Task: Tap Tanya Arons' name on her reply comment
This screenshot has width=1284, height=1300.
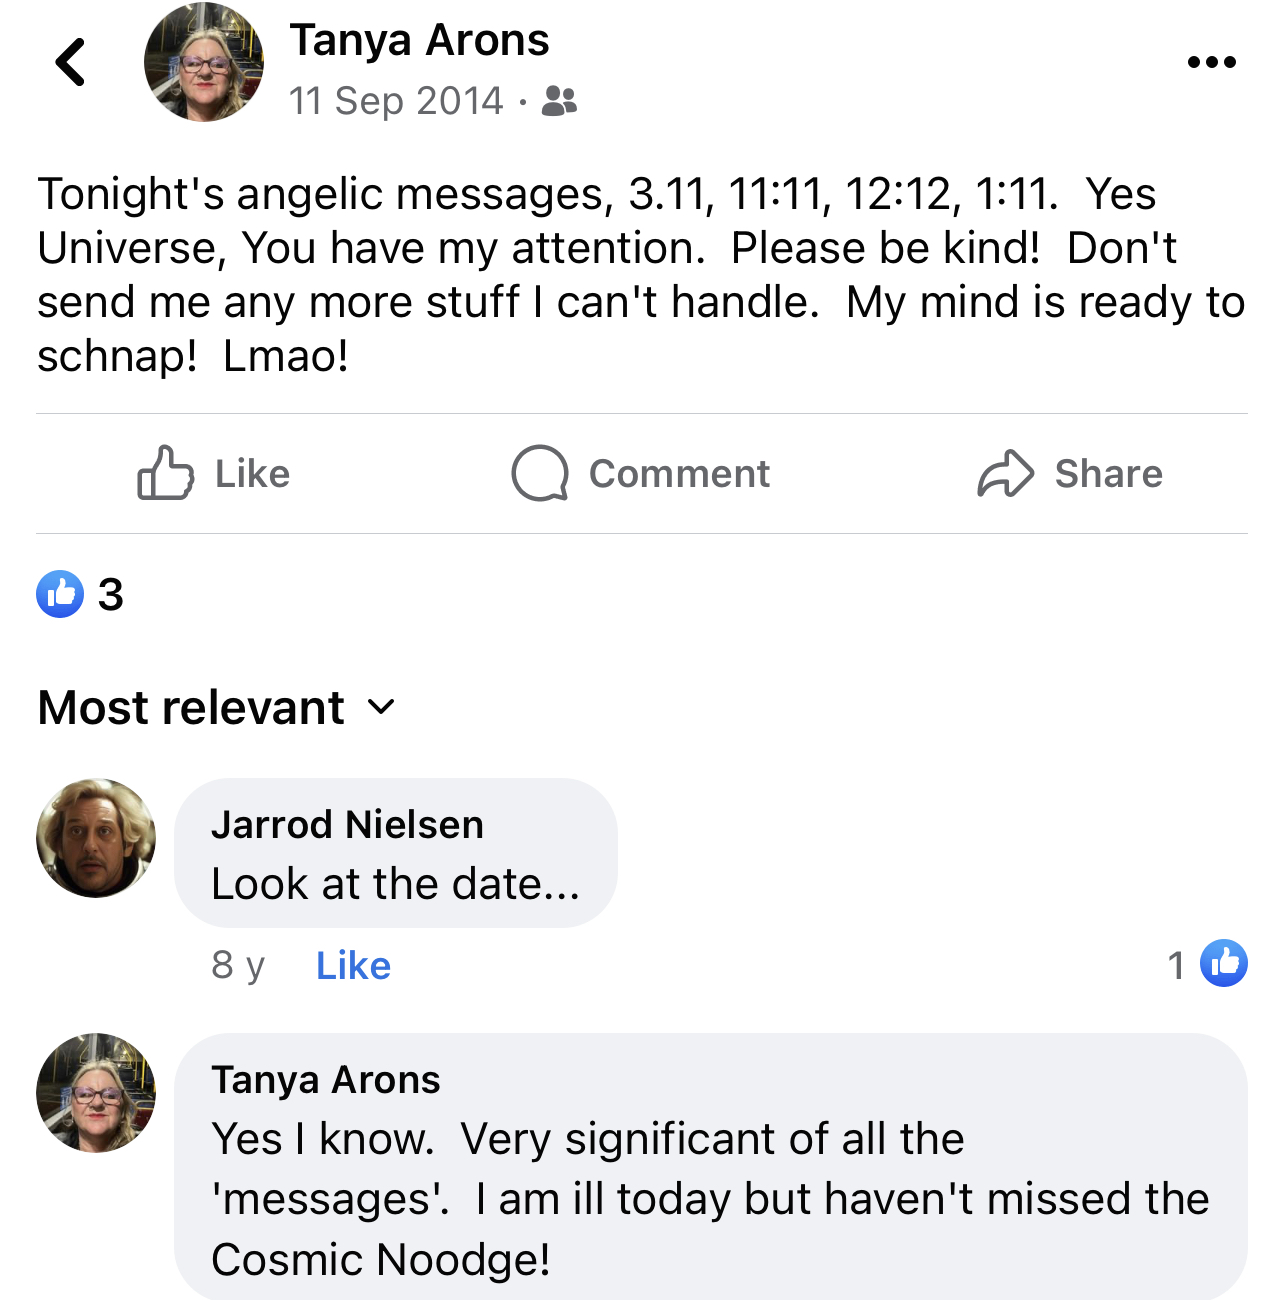Action: (x=326, y=1080)
